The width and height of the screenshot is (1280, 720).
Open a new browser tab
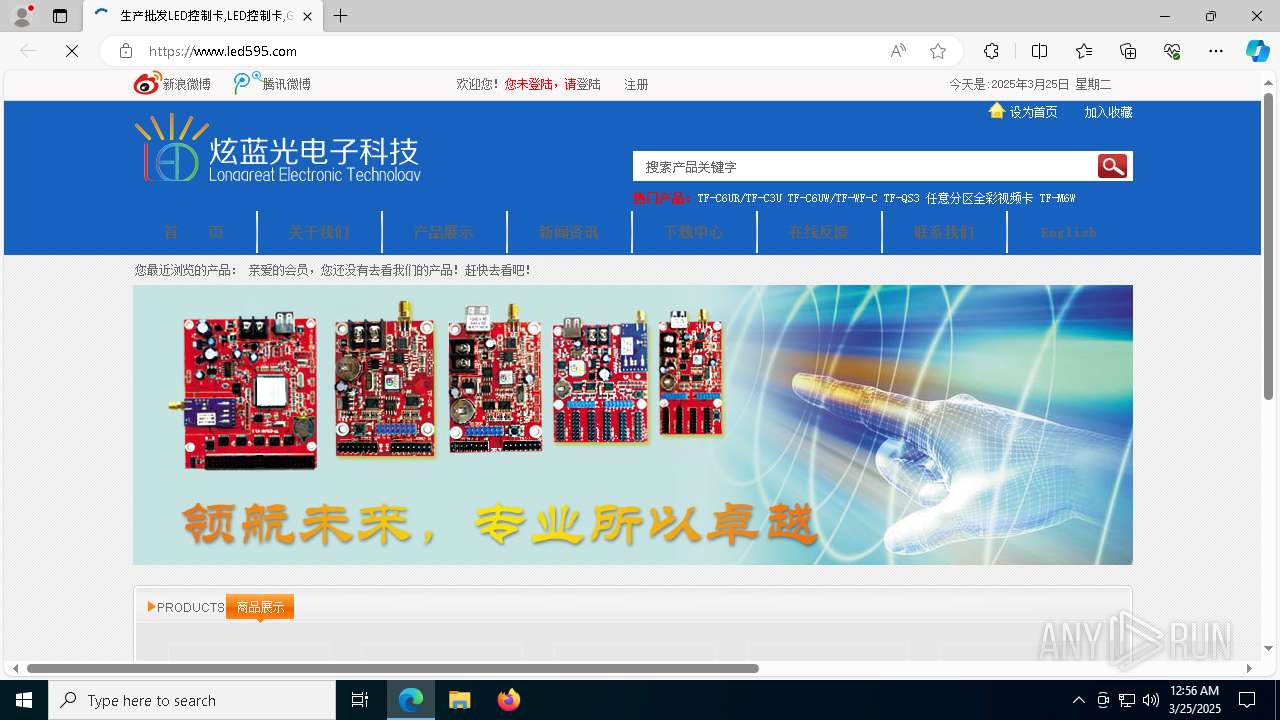tap(341, 16)
